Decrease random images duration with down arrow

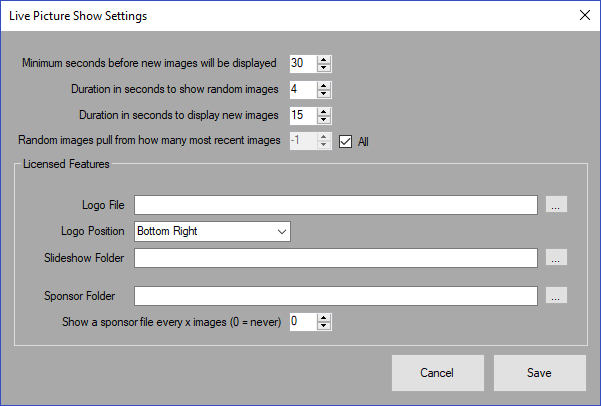click(324, 94)
